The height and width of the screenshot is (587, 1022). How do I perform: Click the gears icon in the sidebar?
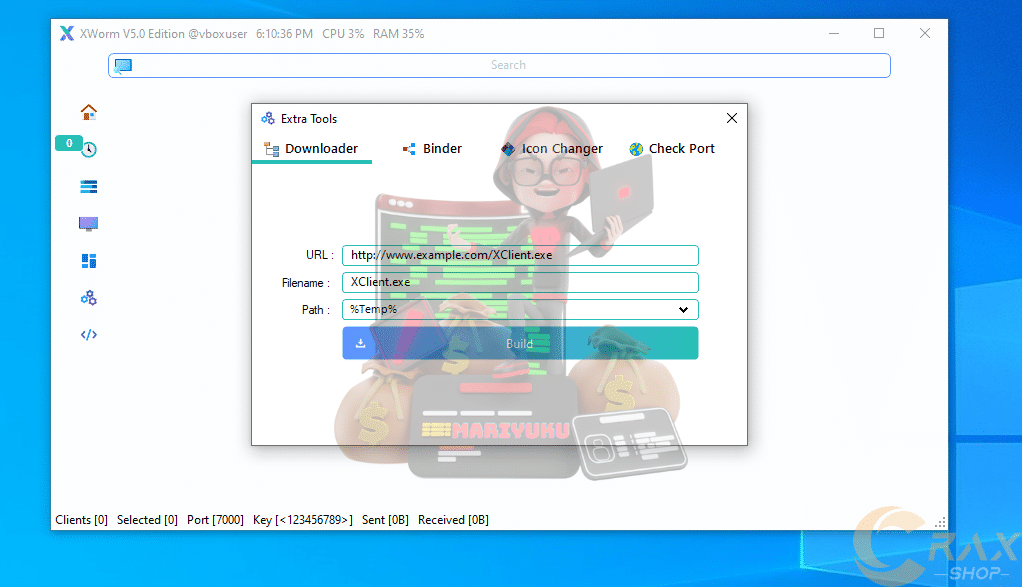pyautogui.click(x=89, y=298)
